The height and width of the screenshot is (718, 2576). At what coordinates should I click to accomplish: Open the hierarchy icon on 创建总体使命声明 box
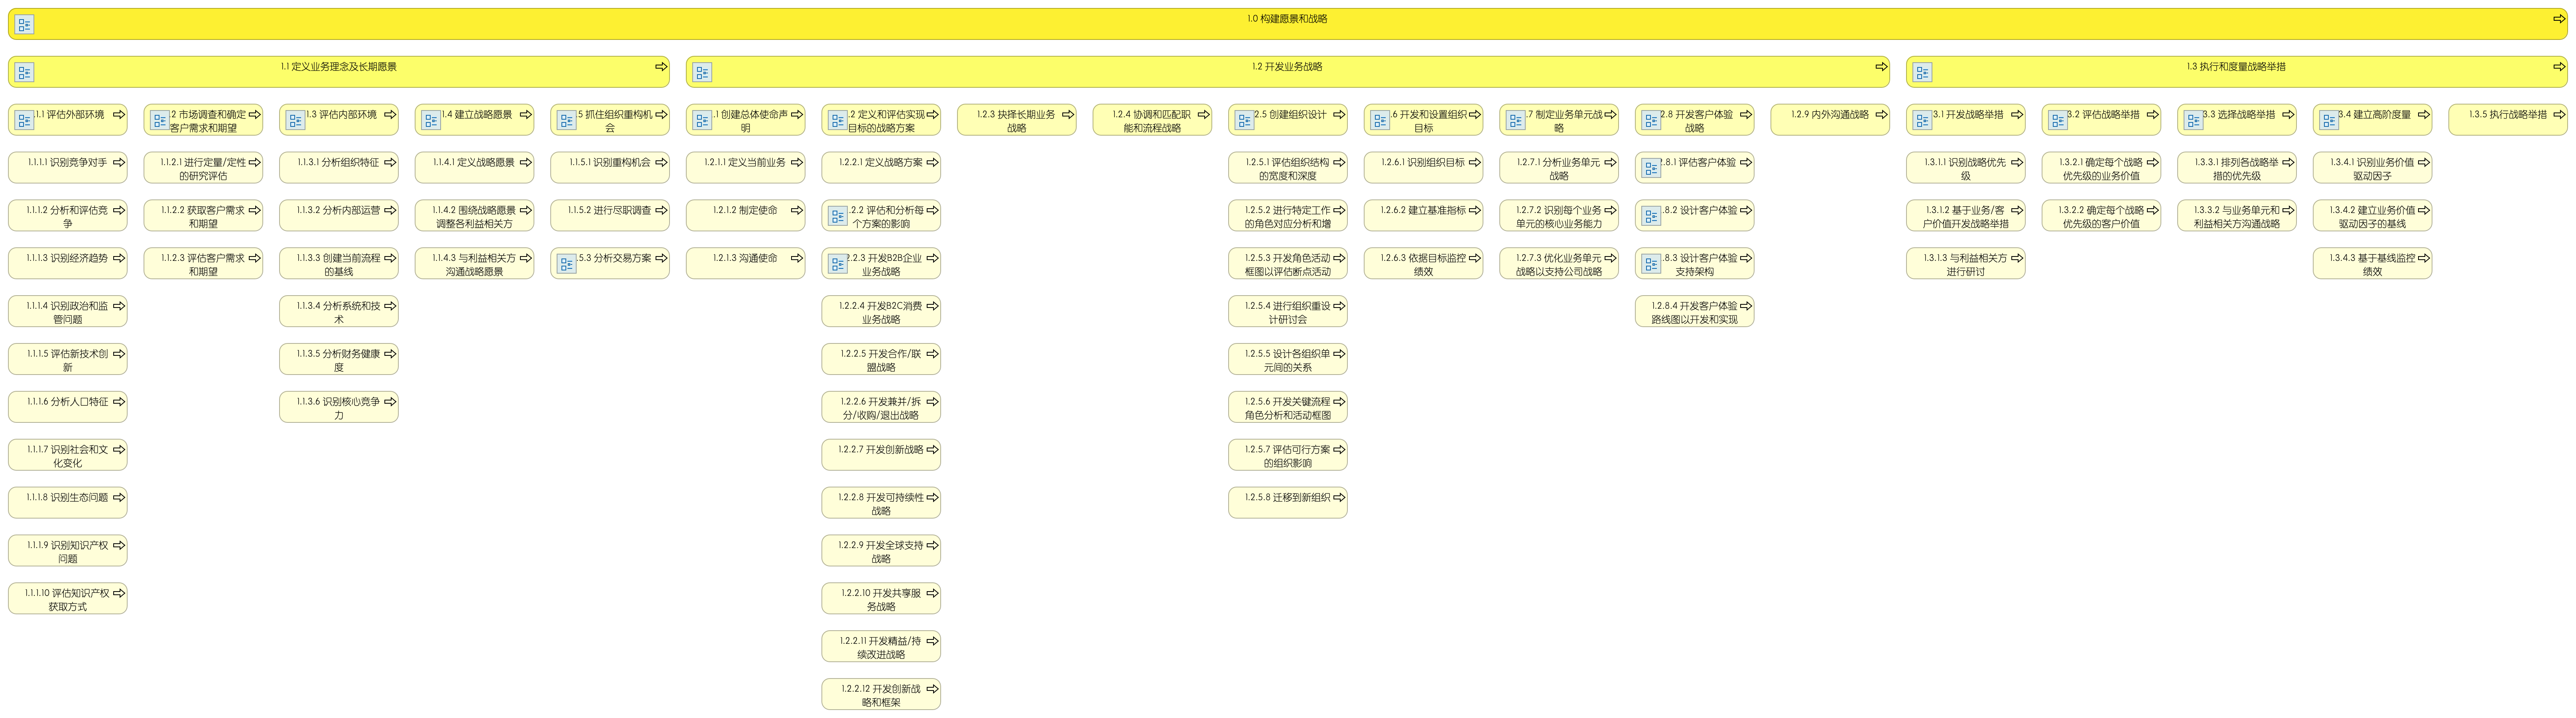(x=702, y=121)
